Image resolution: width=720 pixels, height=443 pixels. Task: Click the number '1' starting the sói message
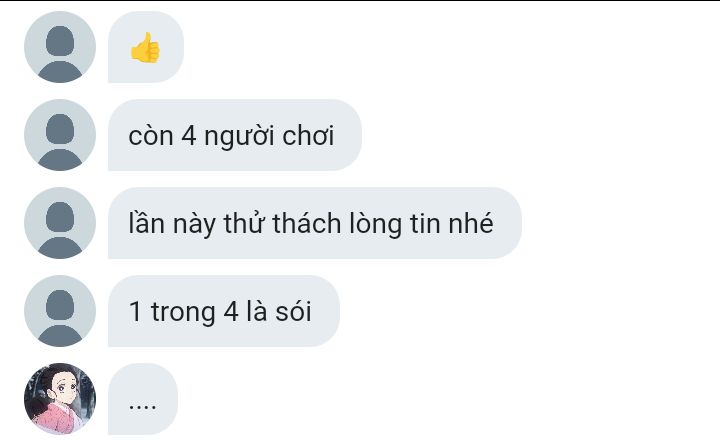tap(135, 311)
